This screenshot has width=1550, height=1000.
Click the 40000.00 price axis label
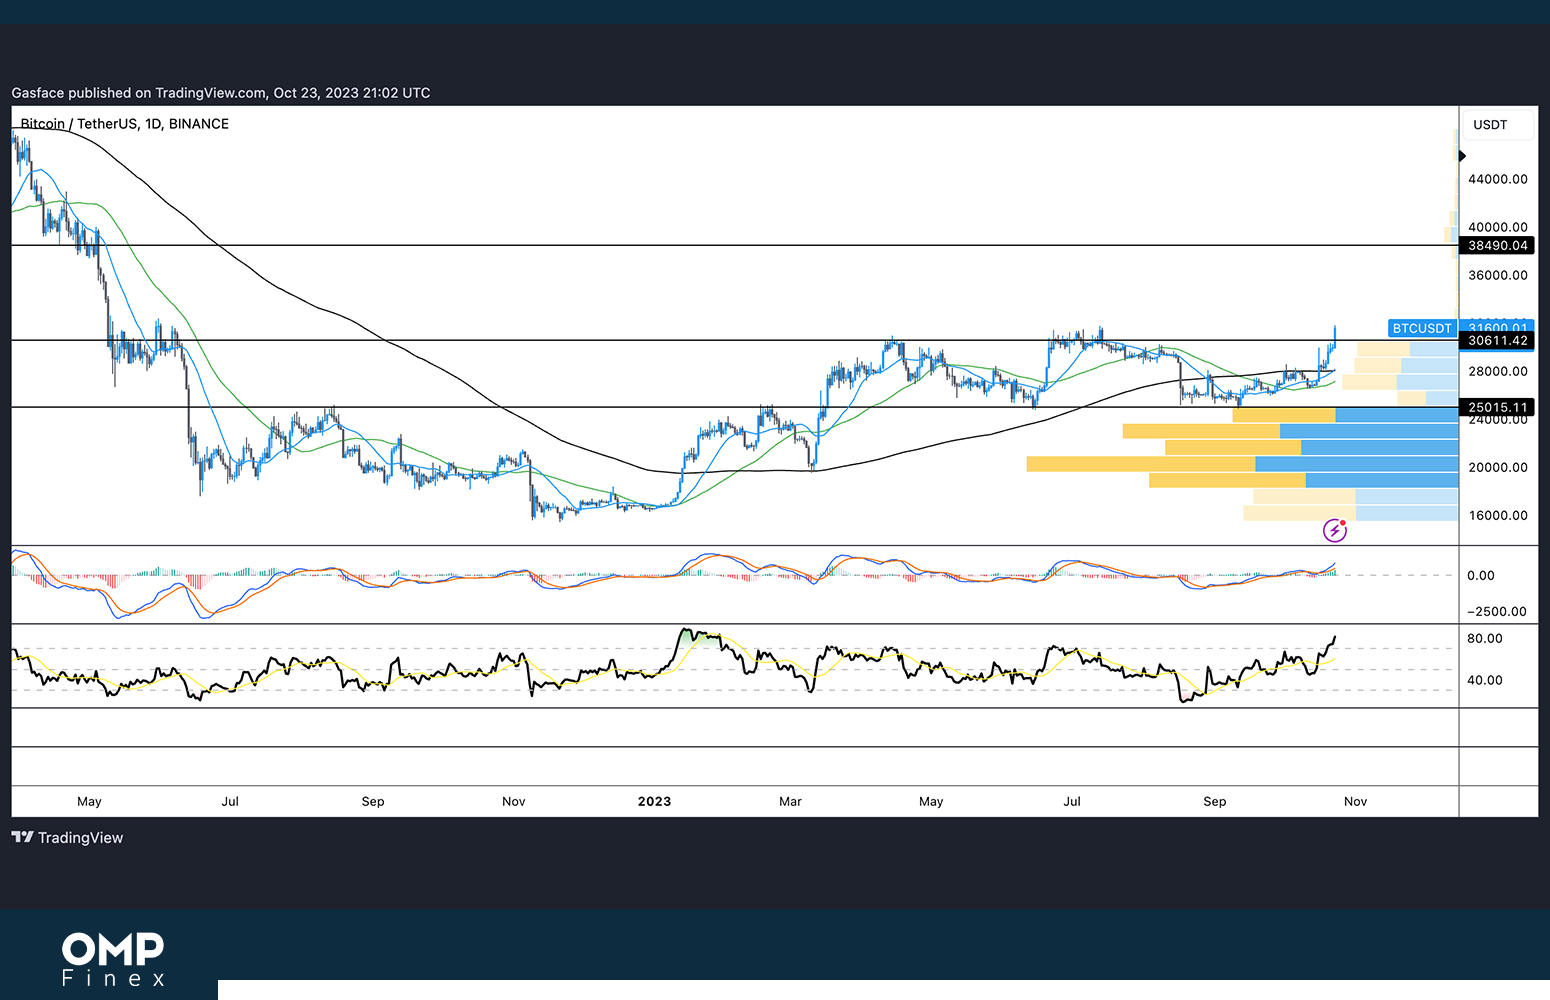coord(1497,227)
